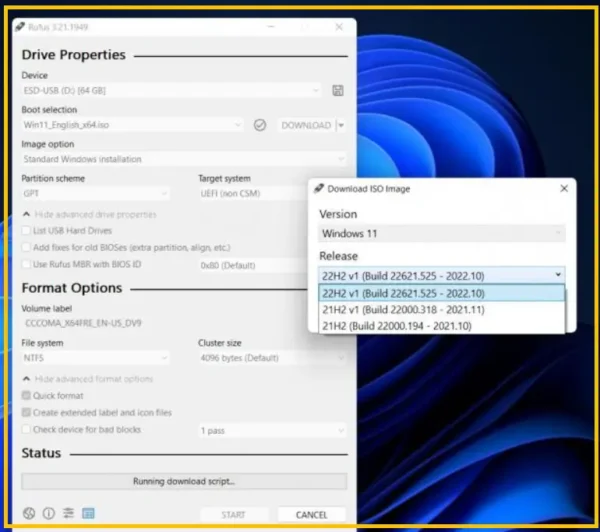Click the Version label in download dialog
Viewport: 600px width, 532px height.
(x=338, y=214)
